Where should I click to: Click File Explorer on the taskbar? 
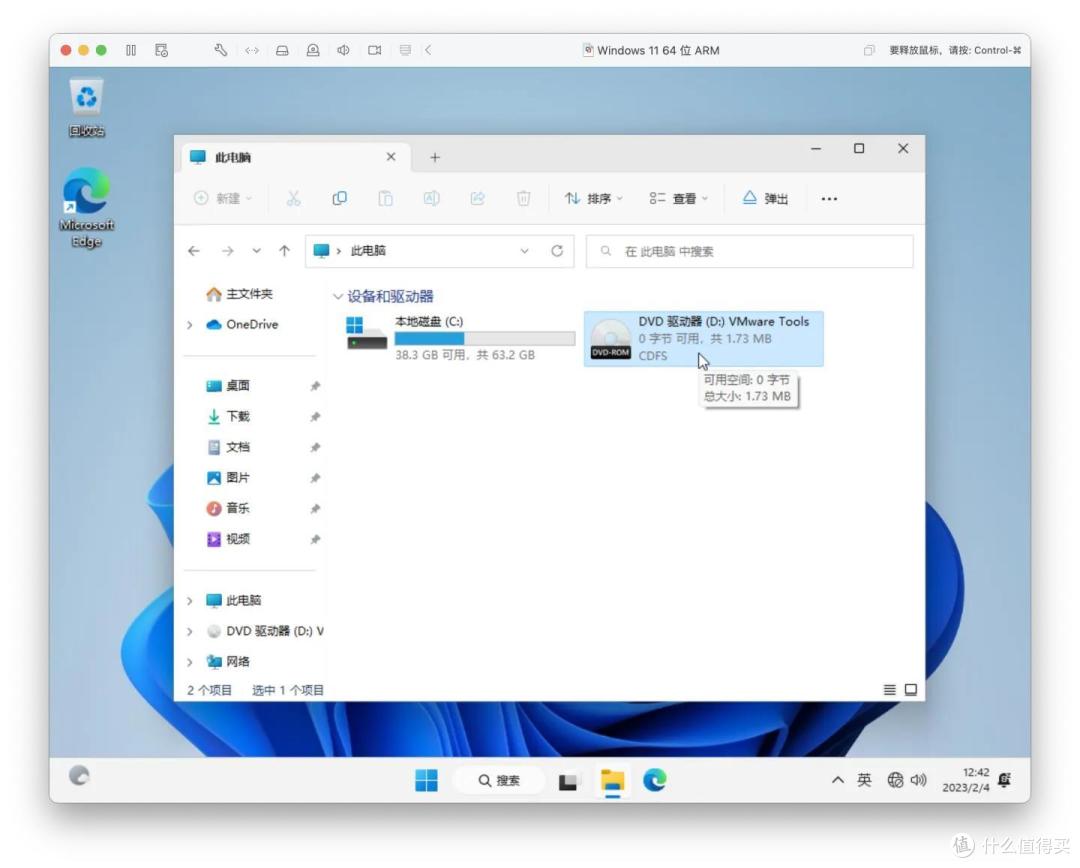tap(612, 781)
